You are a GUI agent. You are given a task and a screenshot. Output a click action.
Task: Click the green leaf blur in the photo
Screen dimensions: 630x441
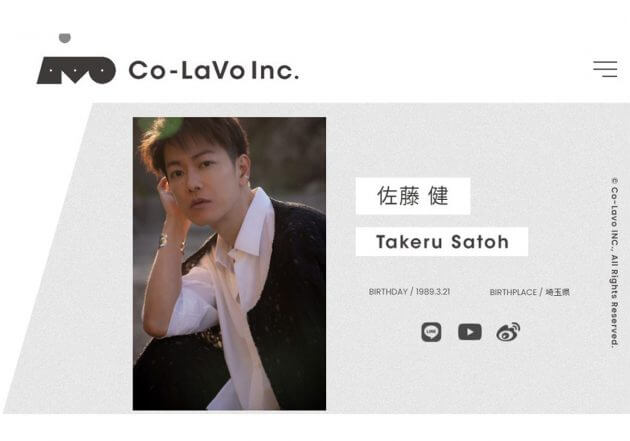(170, 128)
